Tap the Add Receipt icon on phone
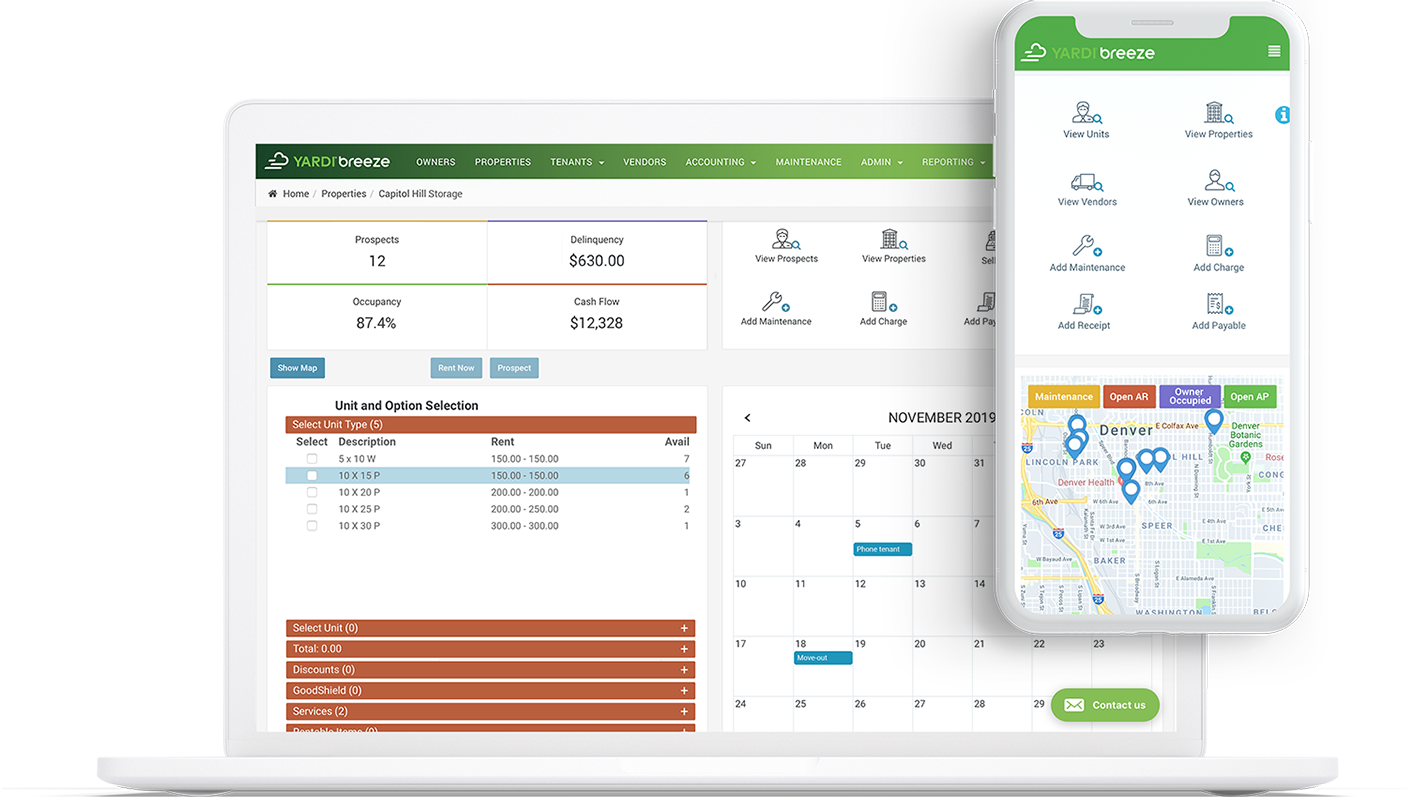Screen dimensions: 1416x797 (1086, 304)
